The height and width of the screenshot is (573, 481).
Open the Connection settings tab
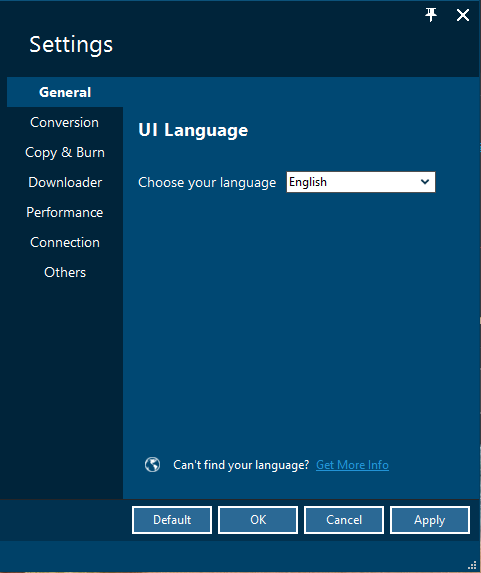65,242
